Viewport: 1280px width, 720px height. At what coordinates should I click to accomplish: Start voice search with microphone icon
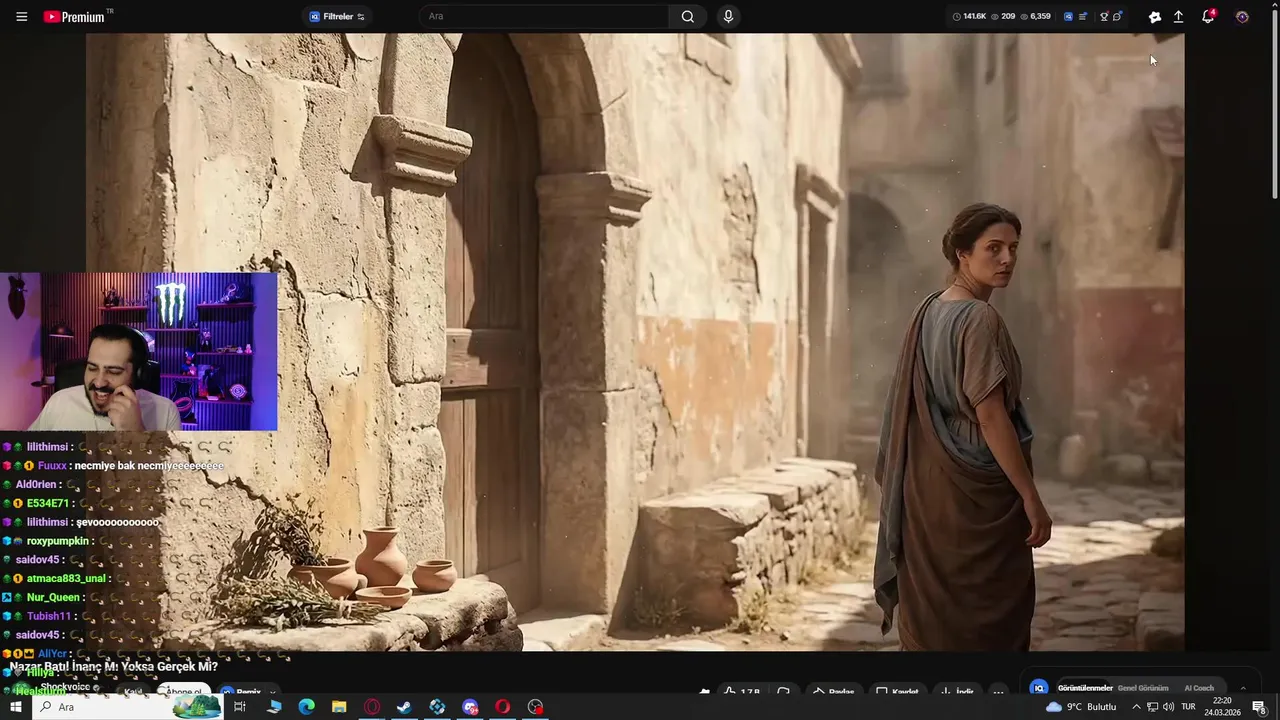(728, 16)
